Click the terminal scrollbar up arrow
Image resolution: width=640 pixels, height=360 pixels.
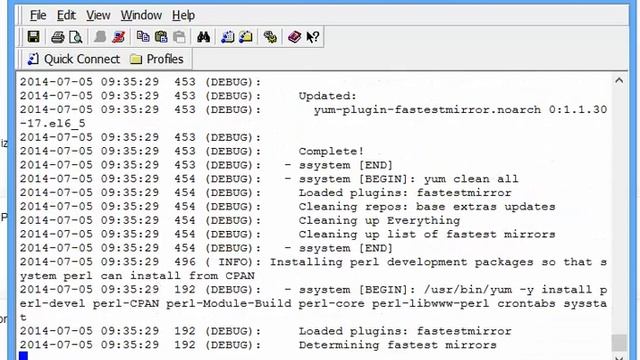click(619, 80)
